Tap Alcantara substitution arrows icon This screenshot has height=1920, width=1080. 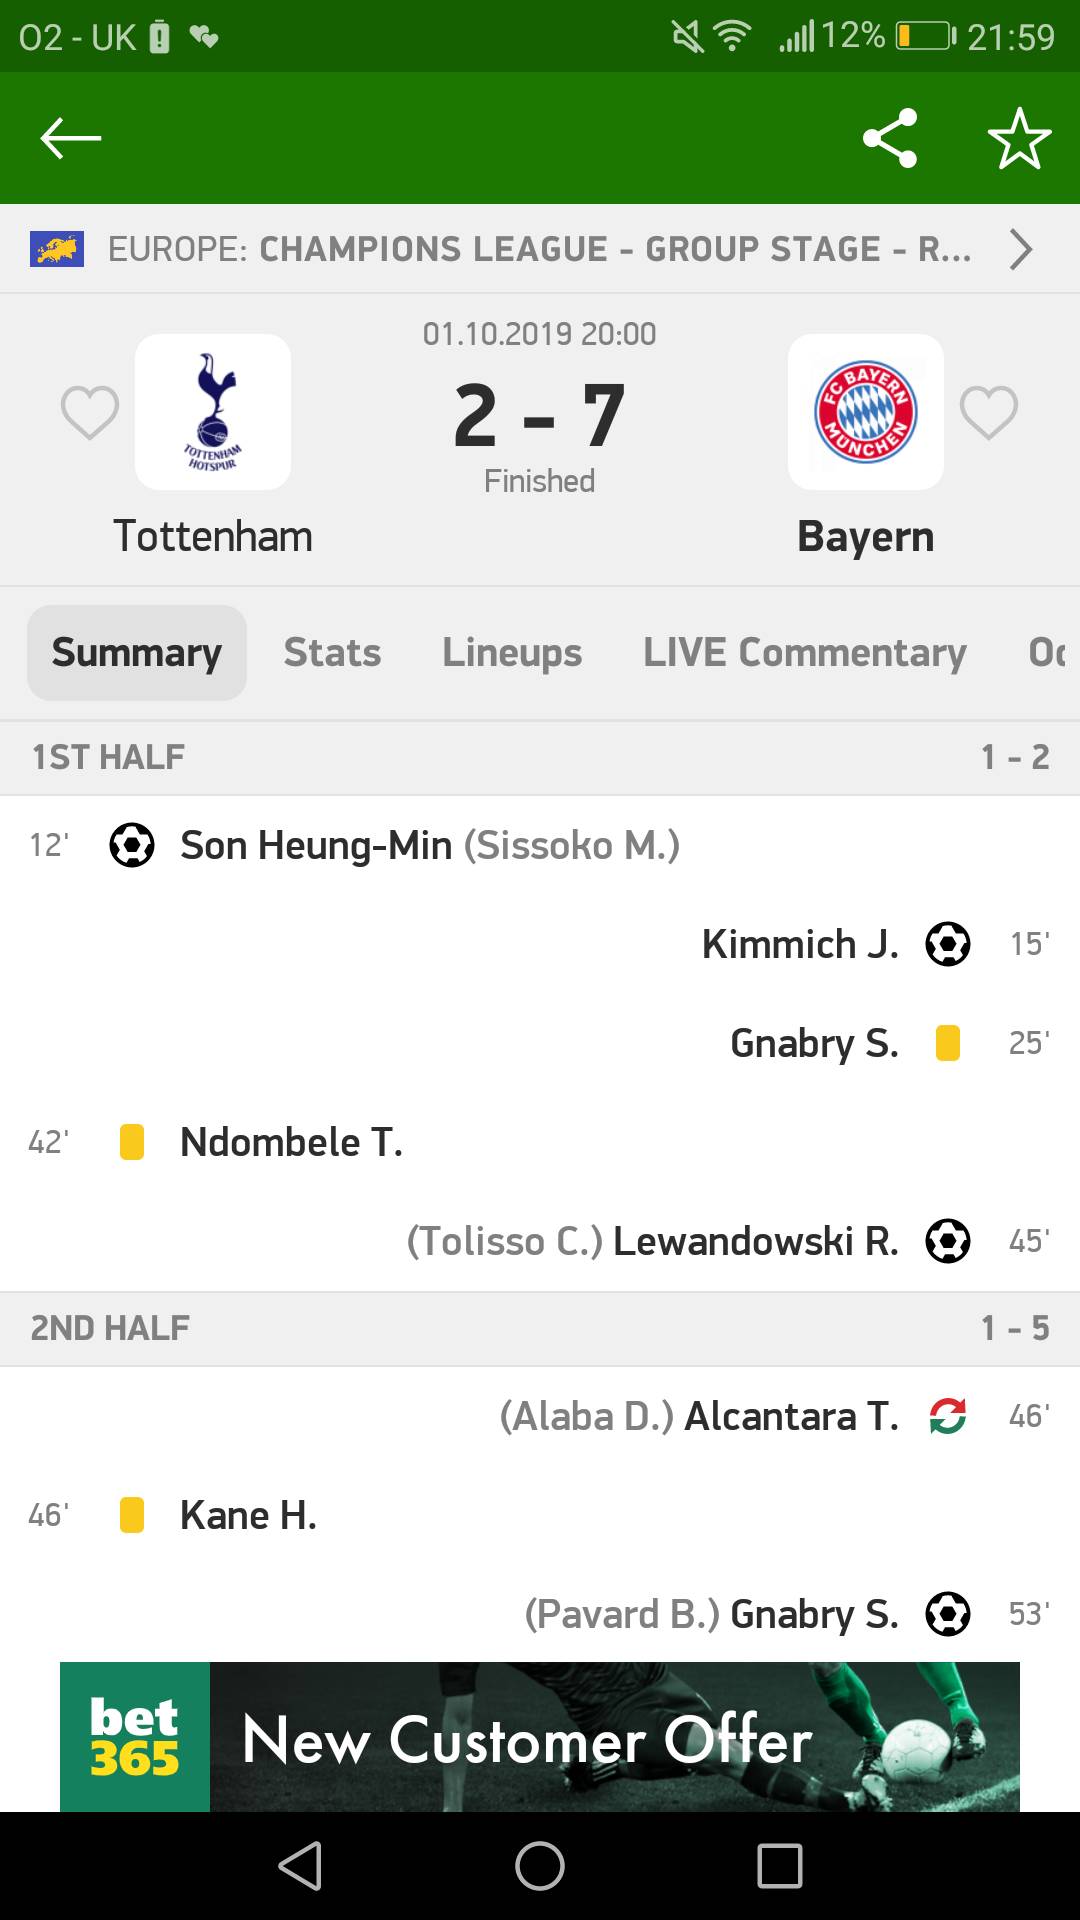(x=947, y=1416)
